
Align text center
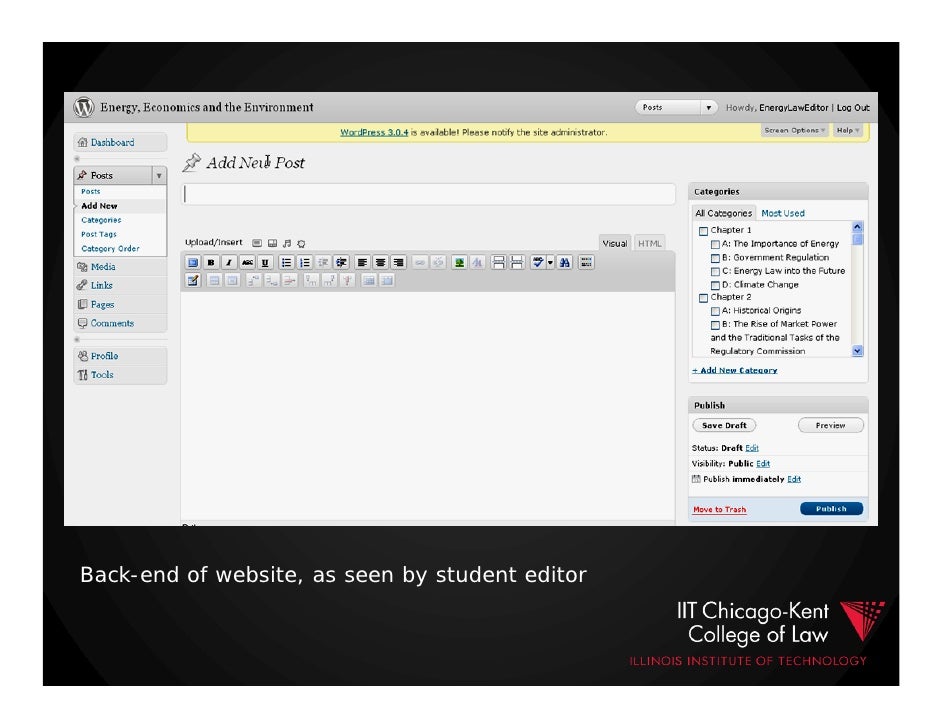coord(380,262)
